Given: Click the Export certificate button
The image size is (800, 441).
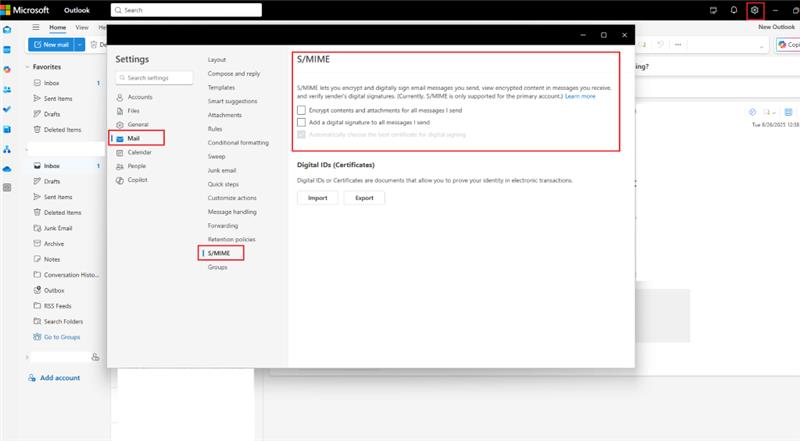Looking at the screenshot, I should point(364,198).
